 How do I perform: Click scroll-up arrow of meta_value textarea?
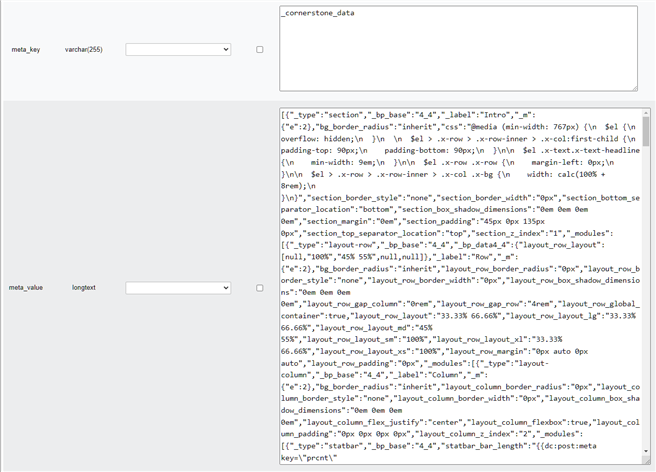pos(645,115)
